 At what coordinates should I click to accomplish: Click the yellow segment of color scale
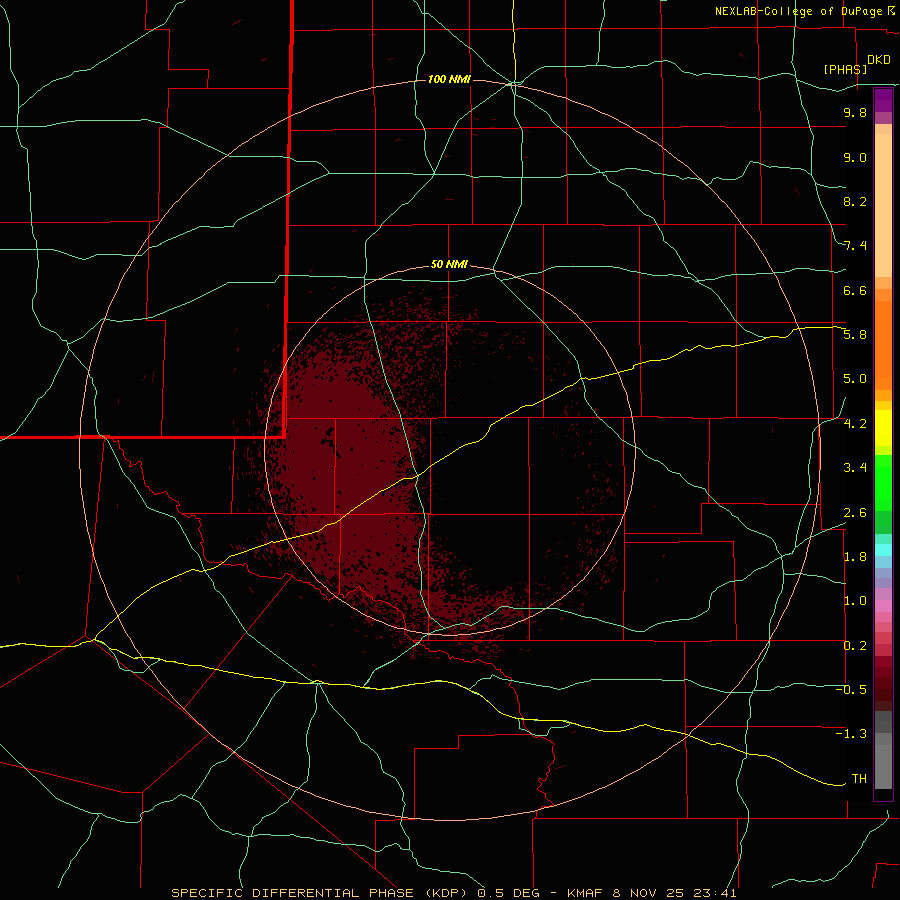tap(883, 428)
